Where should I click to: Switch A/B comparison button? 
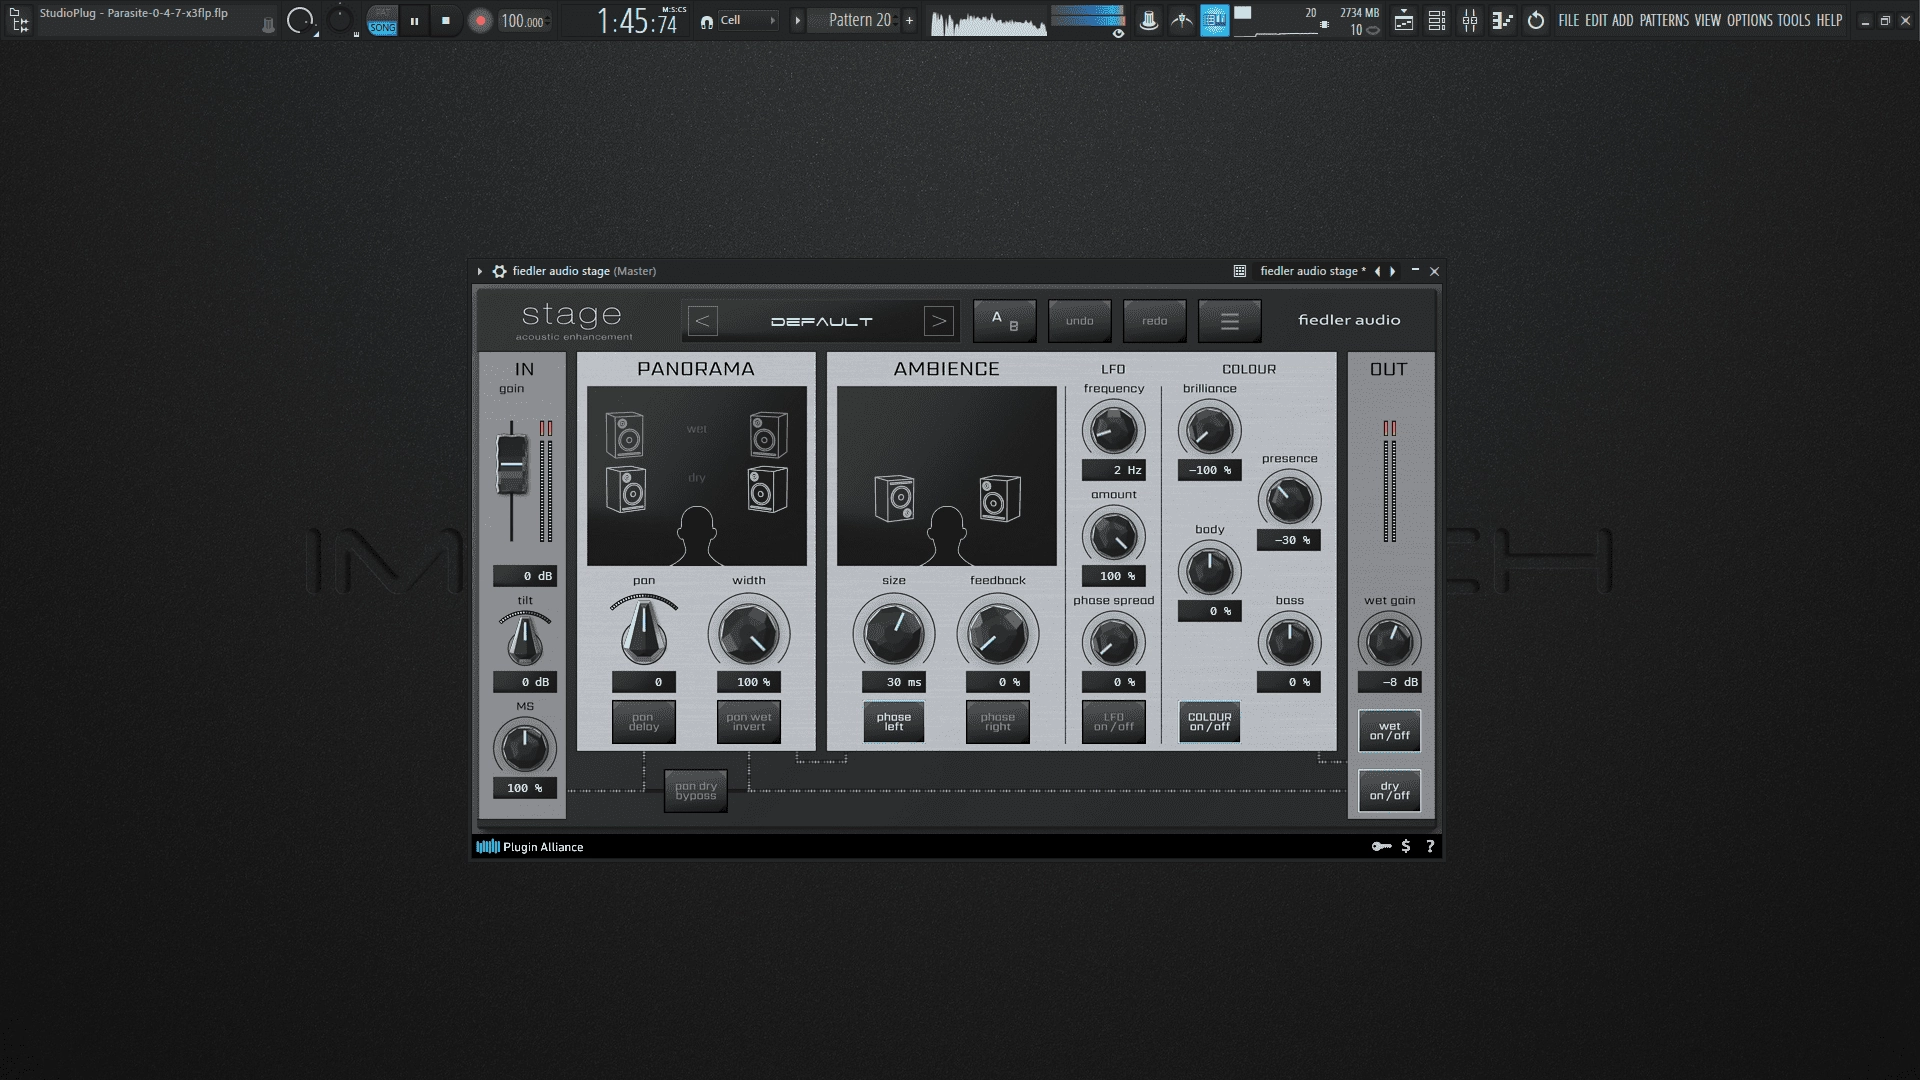[x=1005, y=321]
